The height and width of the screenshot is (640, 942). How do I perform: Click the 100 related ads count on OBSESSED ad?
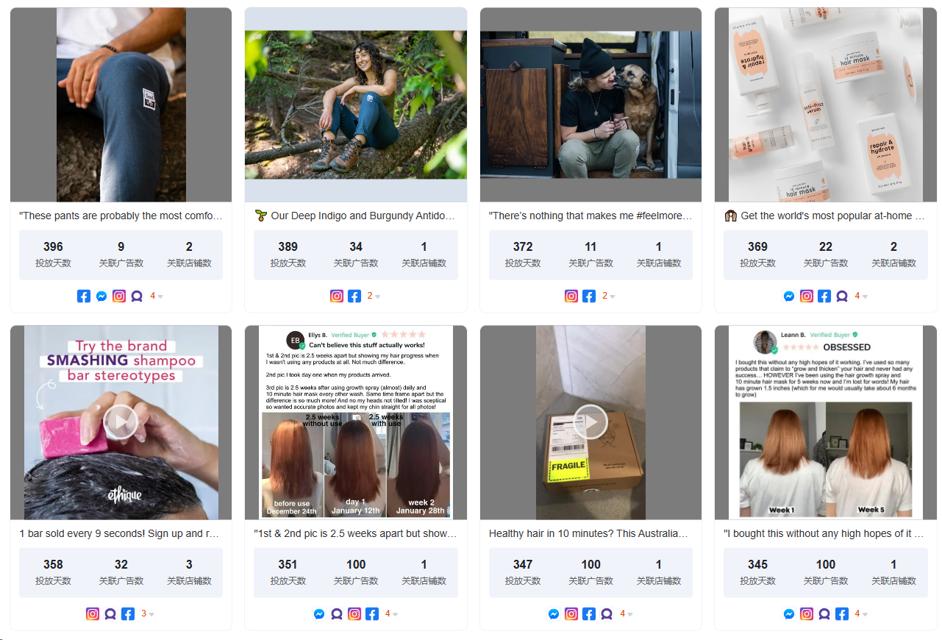(825, 564)
